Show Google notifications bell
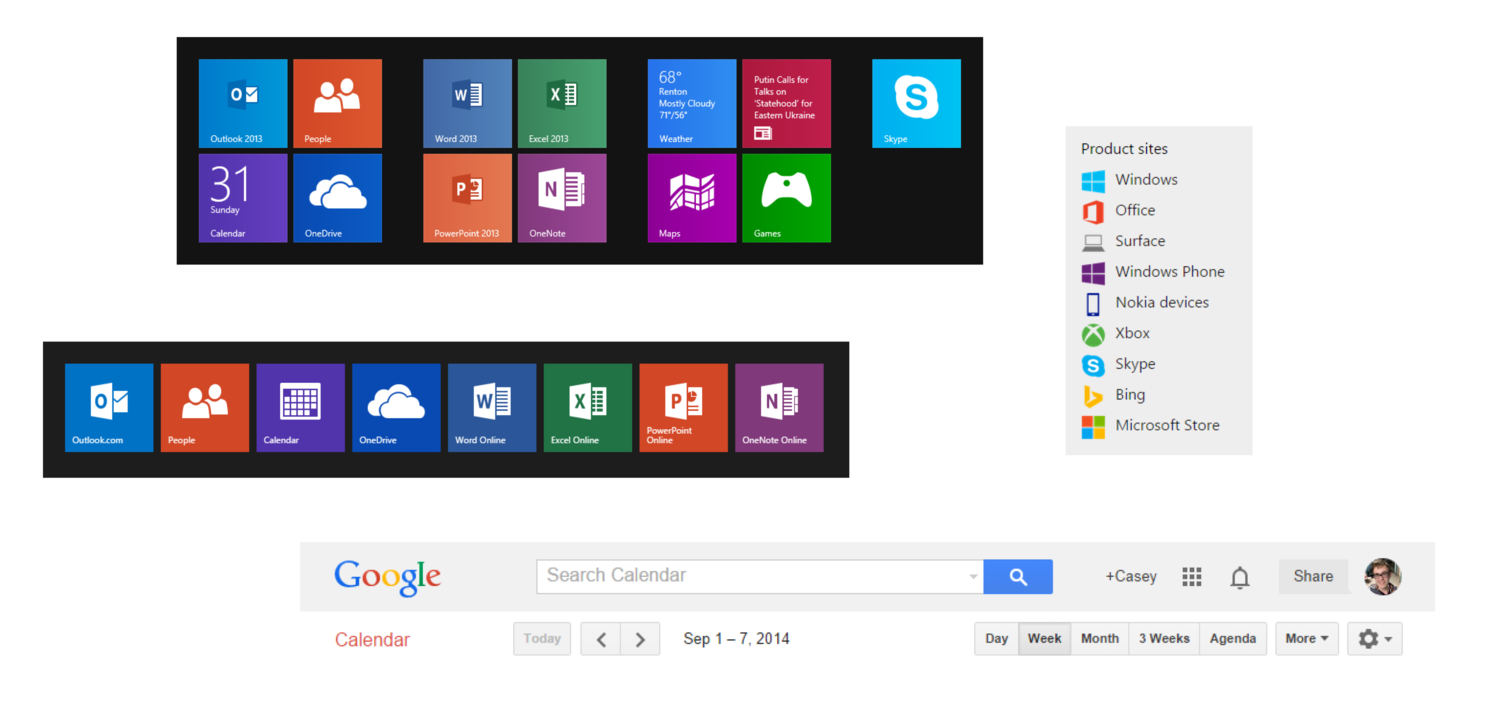This screenshot has height=725, width=1500. pos(1240,577)
